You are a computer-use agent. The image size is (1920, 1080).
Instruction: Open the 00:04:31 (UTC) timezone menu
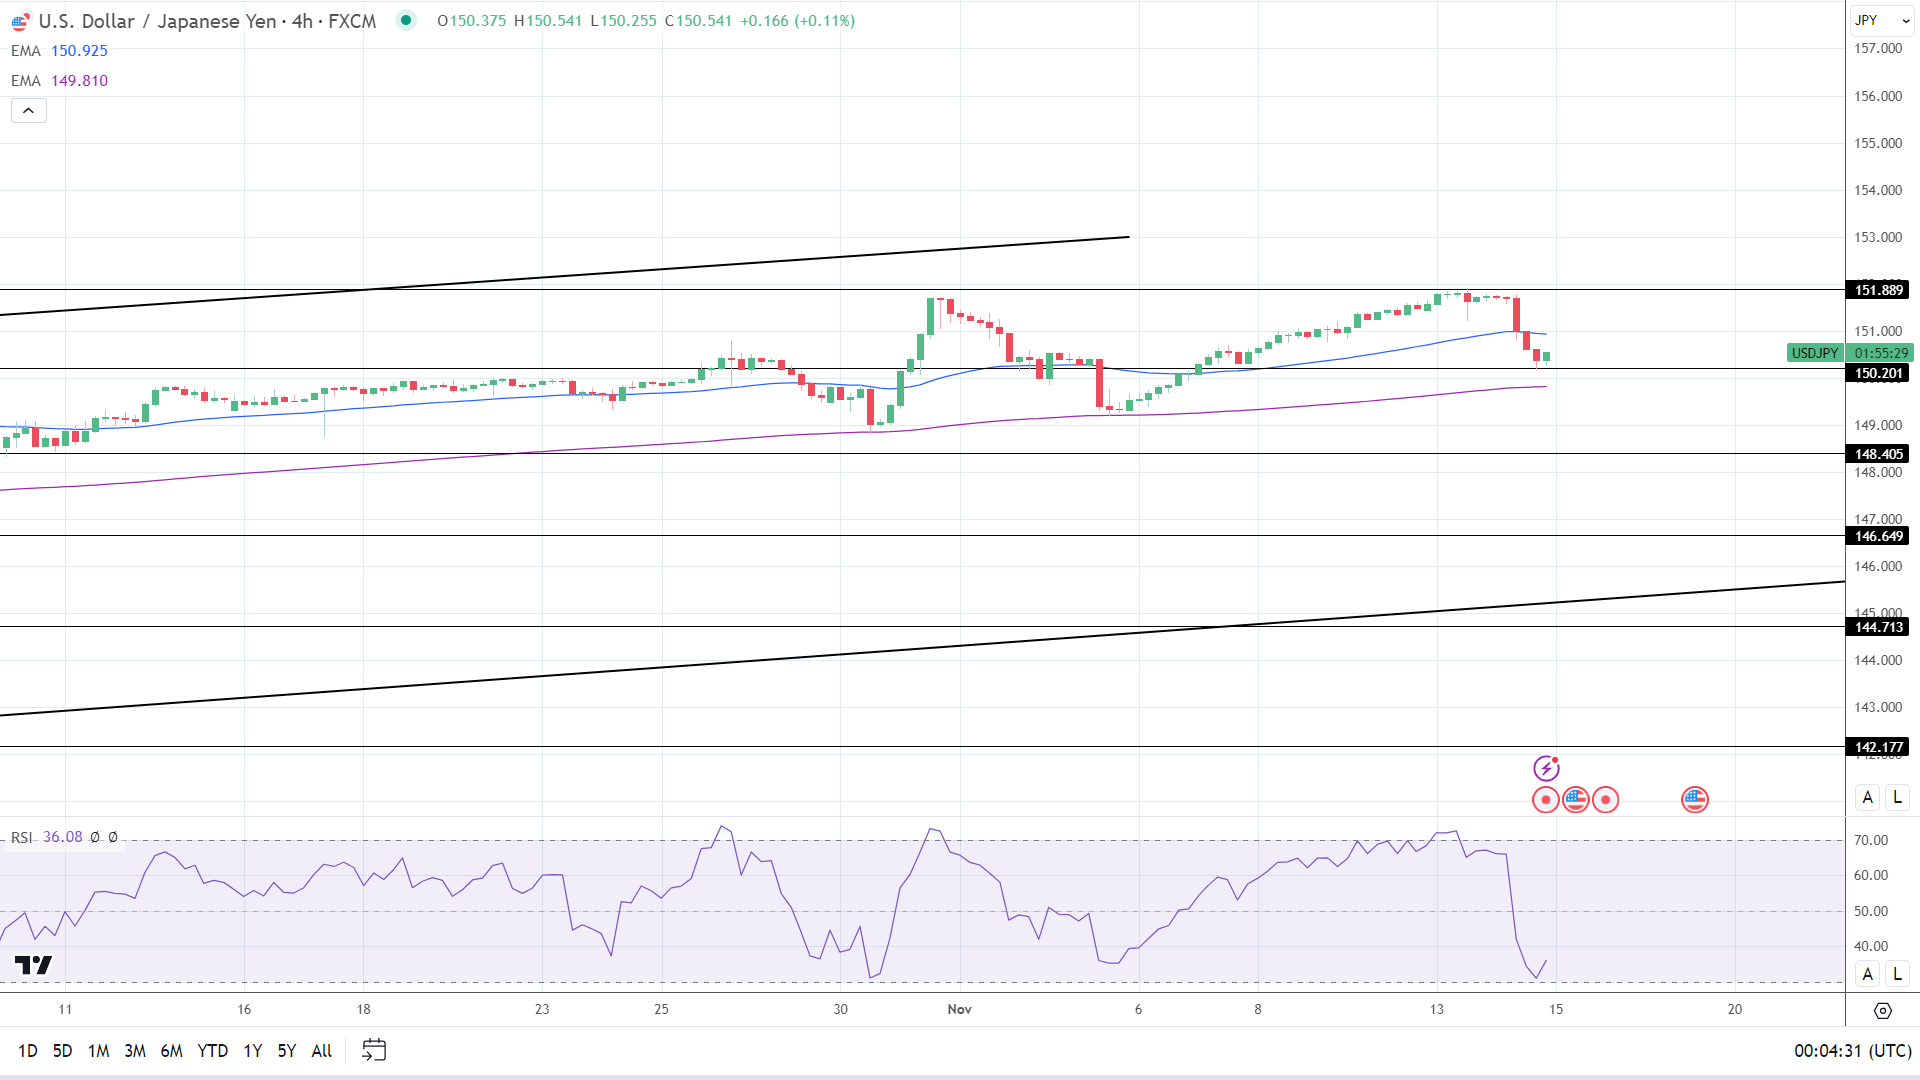[1852, 1051]
